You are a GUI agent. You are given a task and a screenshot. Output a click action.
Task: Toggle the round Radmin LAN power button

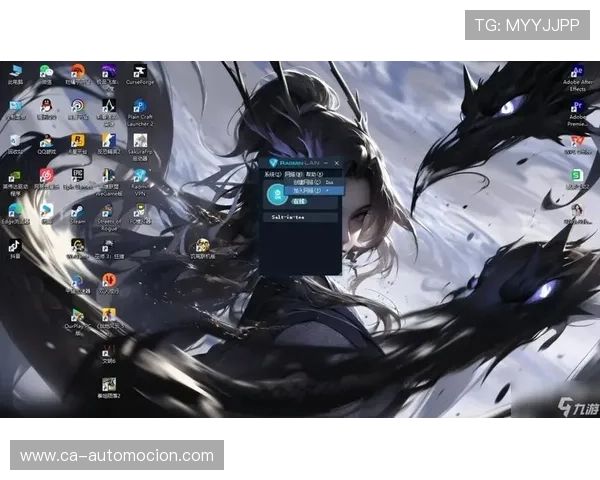click(277, 194)
